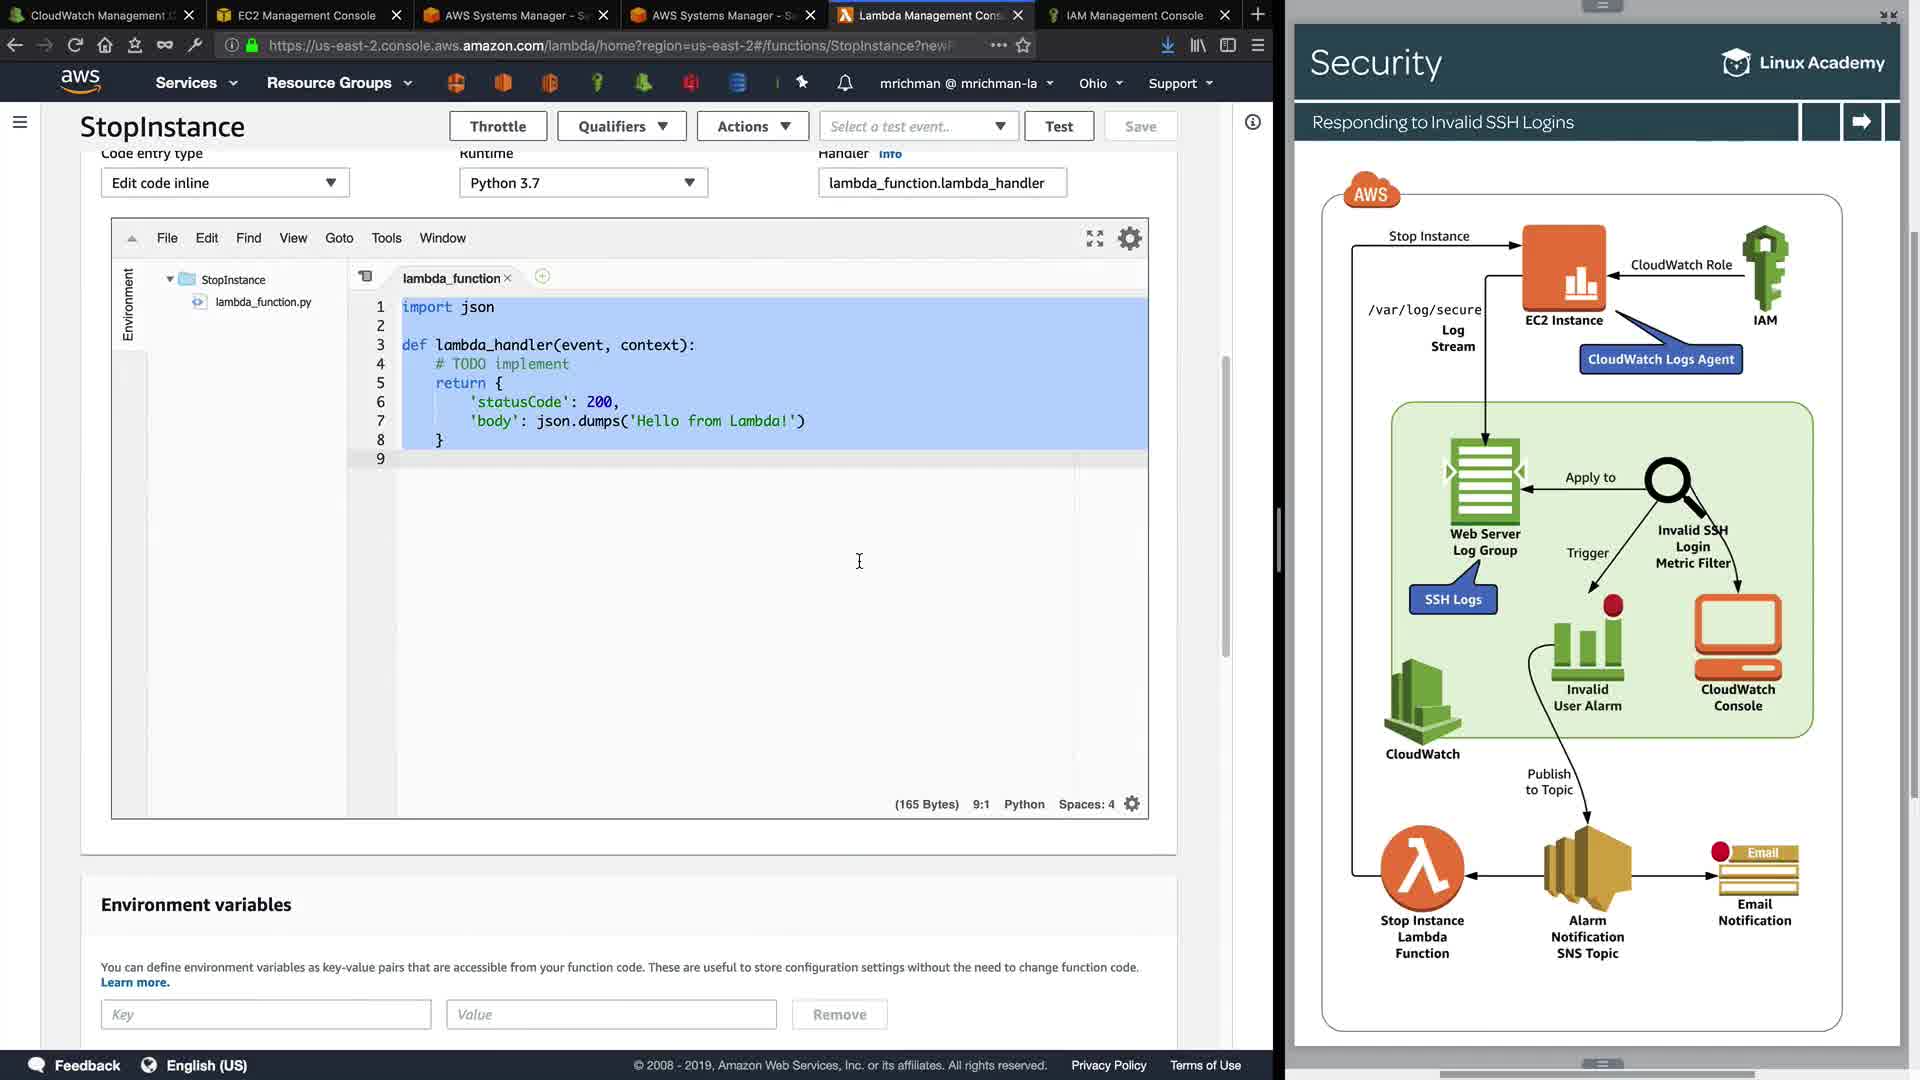Open the code editor settings gear

tap(1129, 238)
